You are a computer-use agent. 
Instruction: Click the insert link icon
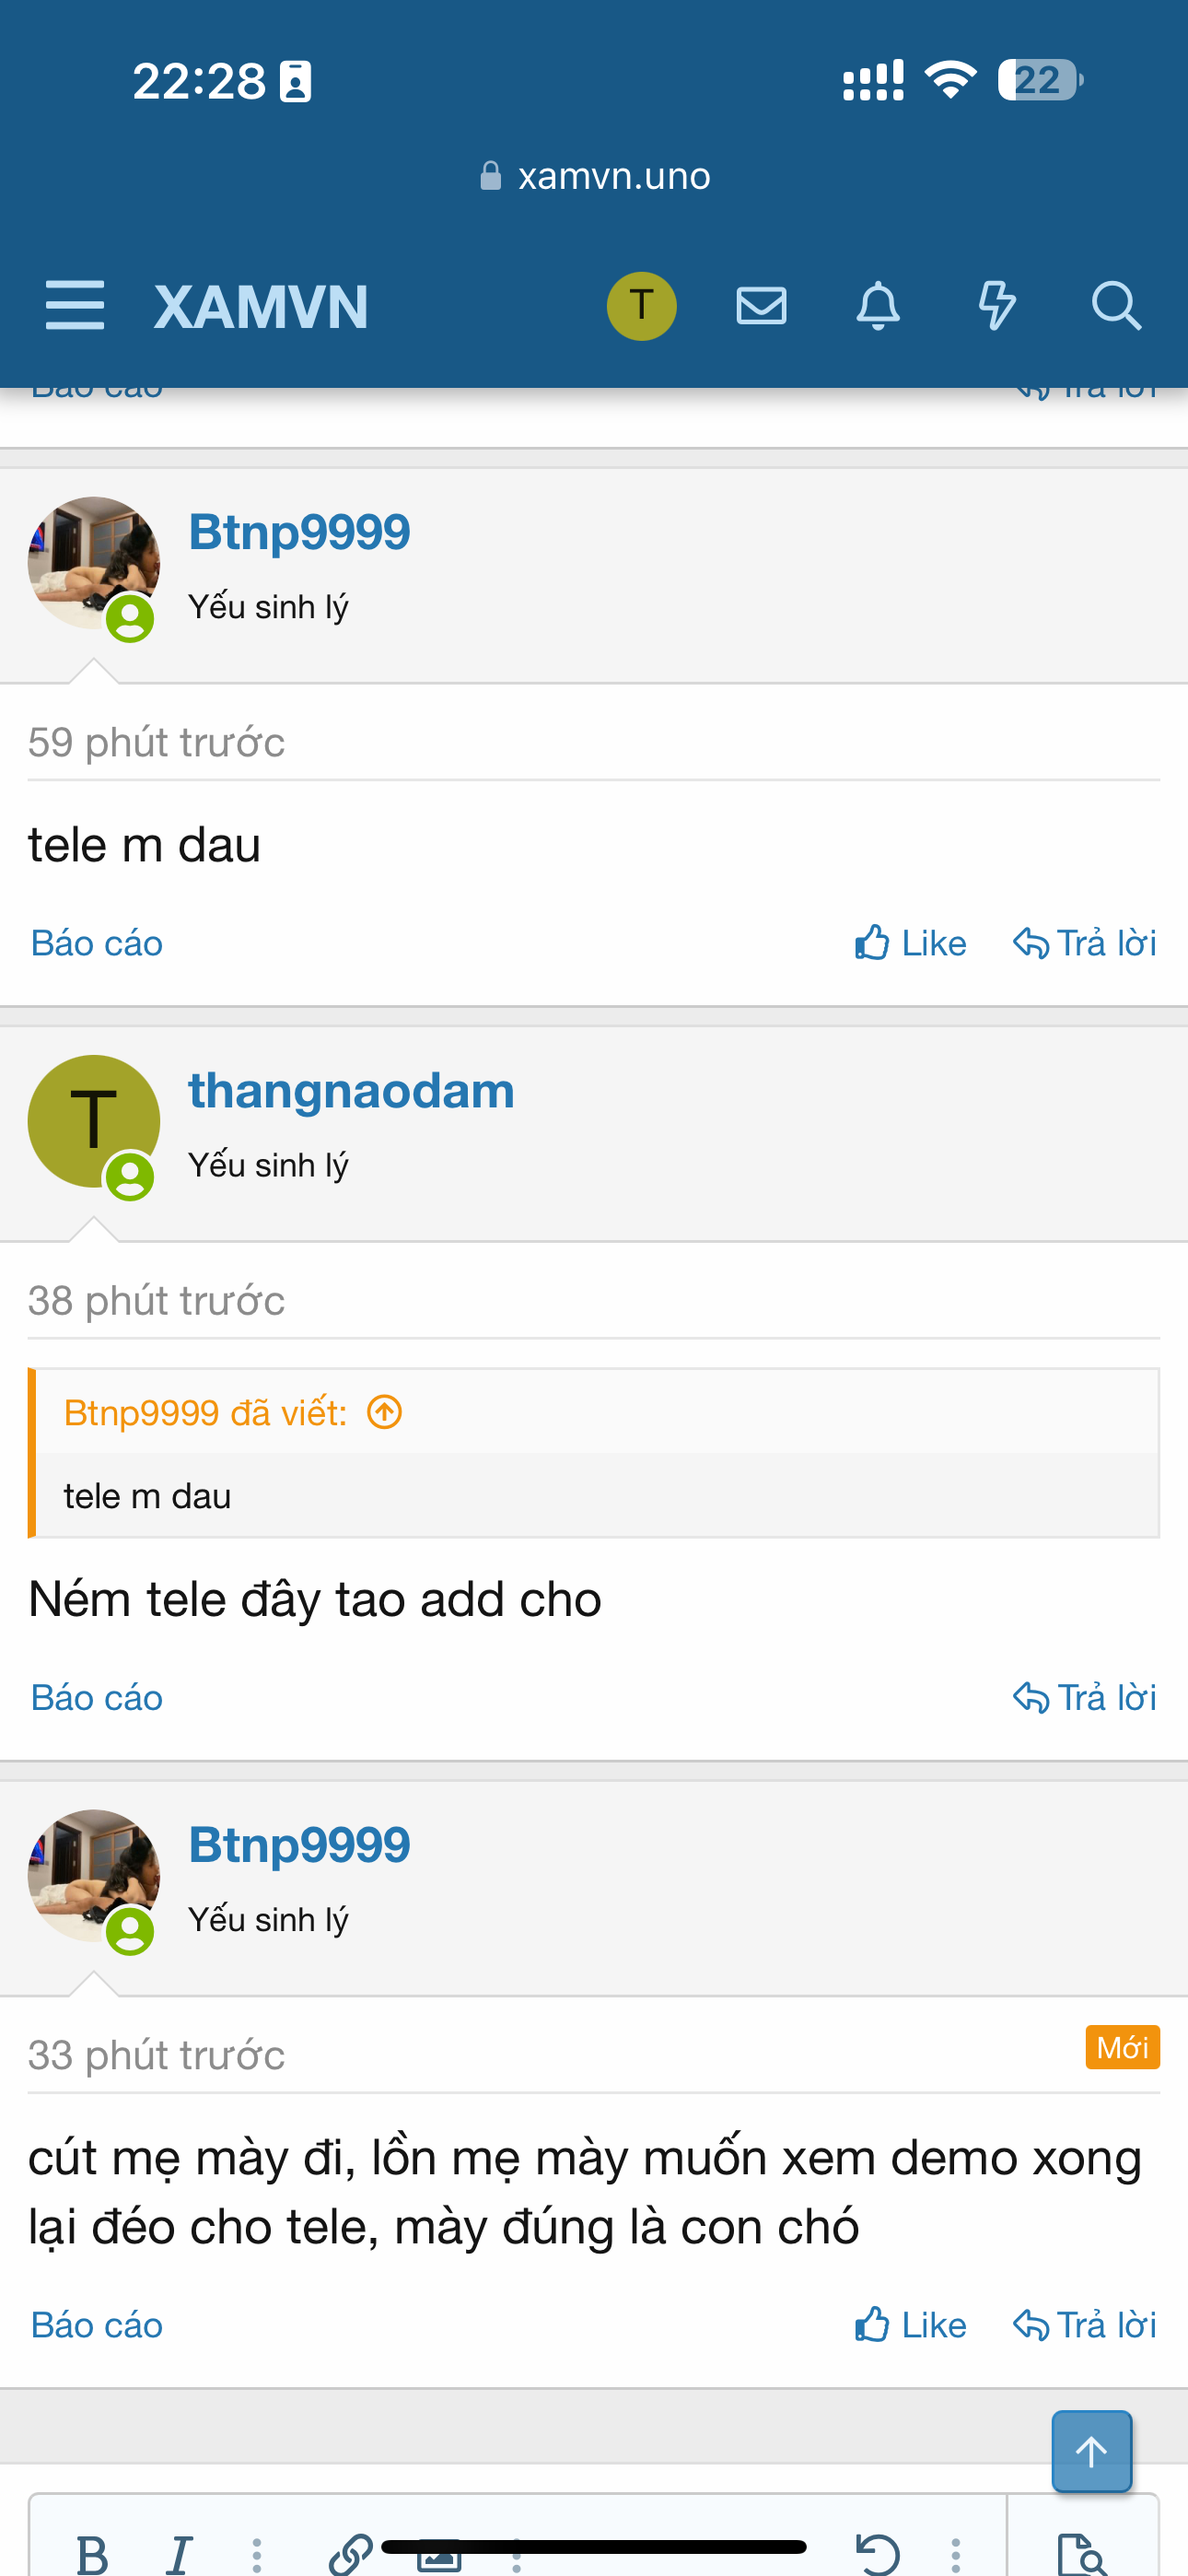(x=350, y=2553)
